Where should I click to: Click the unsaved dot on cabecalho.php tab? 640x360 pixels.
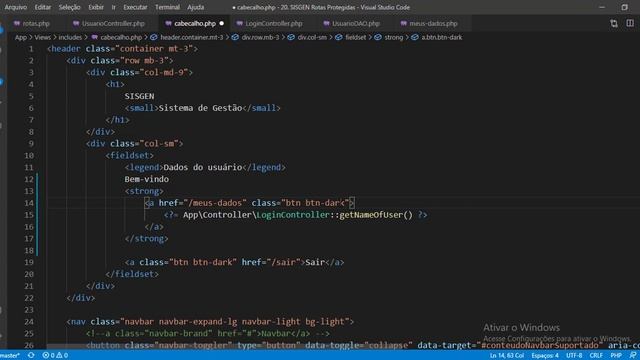(x=222, y=24)
